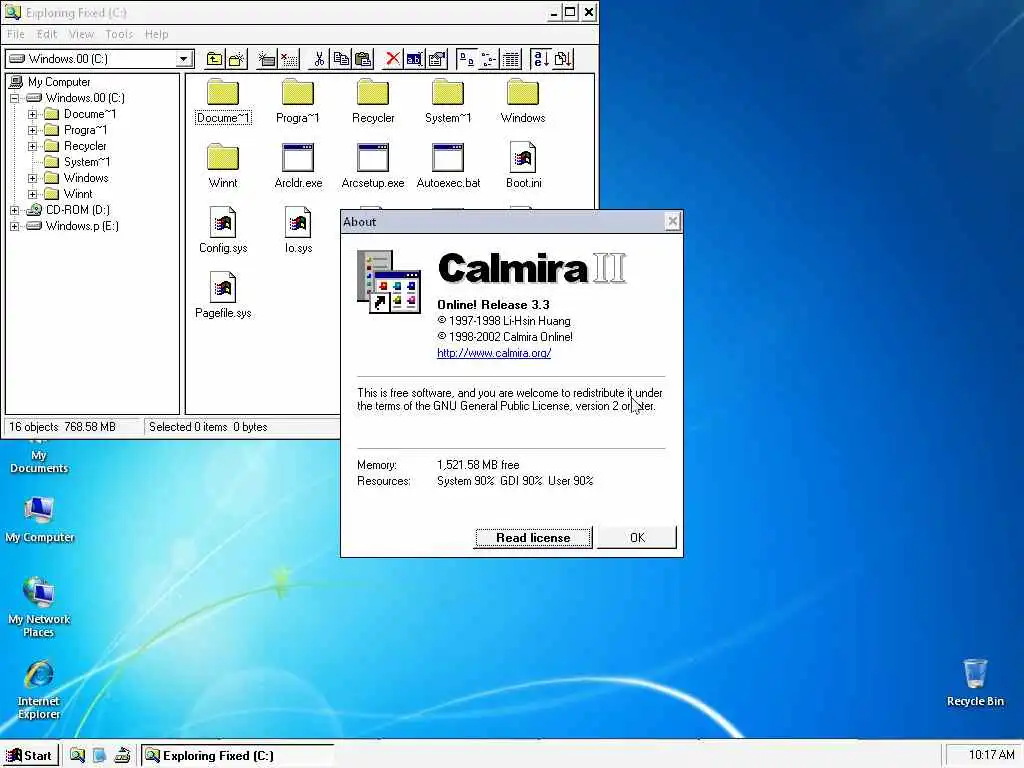Click the Sort alphabetically toolbar icon
Screen dimensions: 1024x768
(540, 59)
